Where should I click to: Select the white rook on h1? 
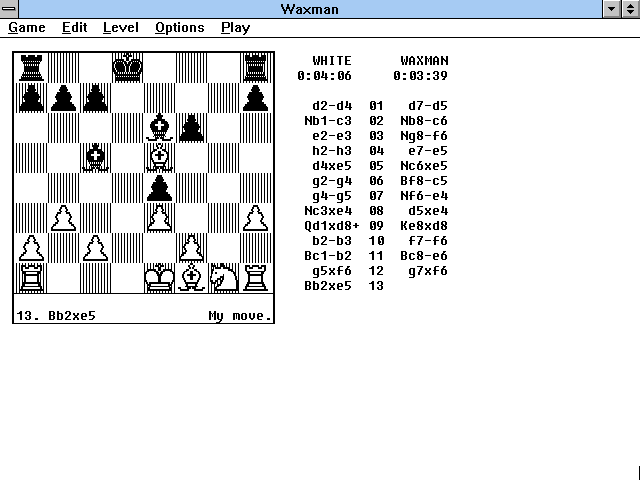(256, 278)
